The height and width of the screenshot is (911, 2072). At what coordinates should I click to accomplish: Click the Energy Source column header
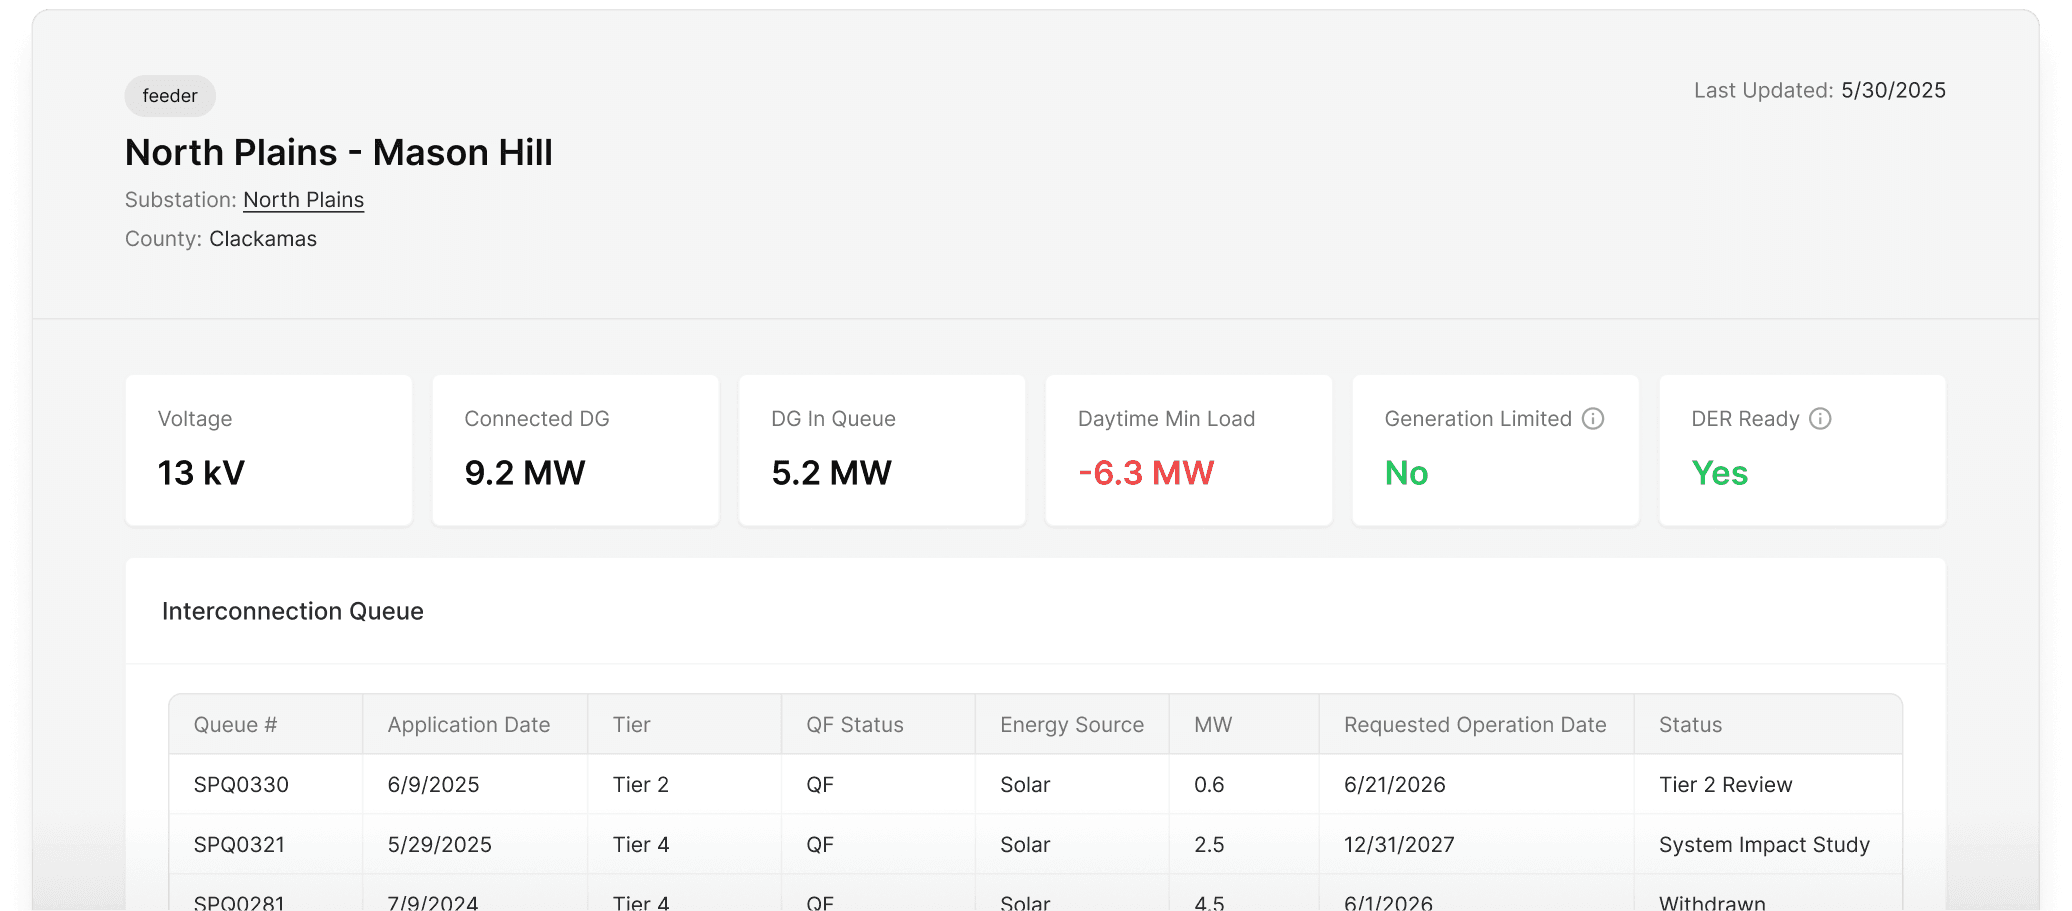(1071, 725)
